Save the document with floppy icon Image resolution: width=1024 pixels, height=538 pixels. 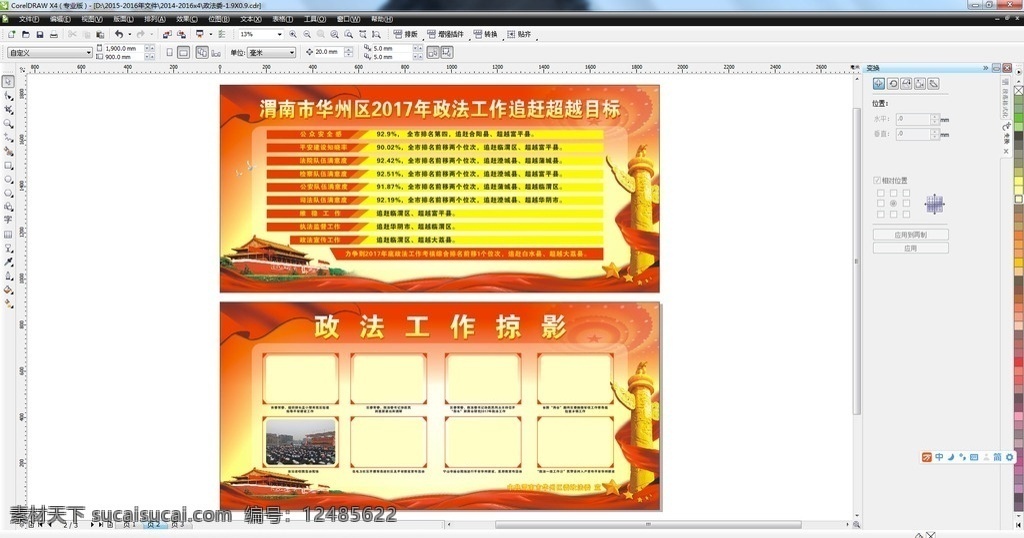click(x=40, y=35)
